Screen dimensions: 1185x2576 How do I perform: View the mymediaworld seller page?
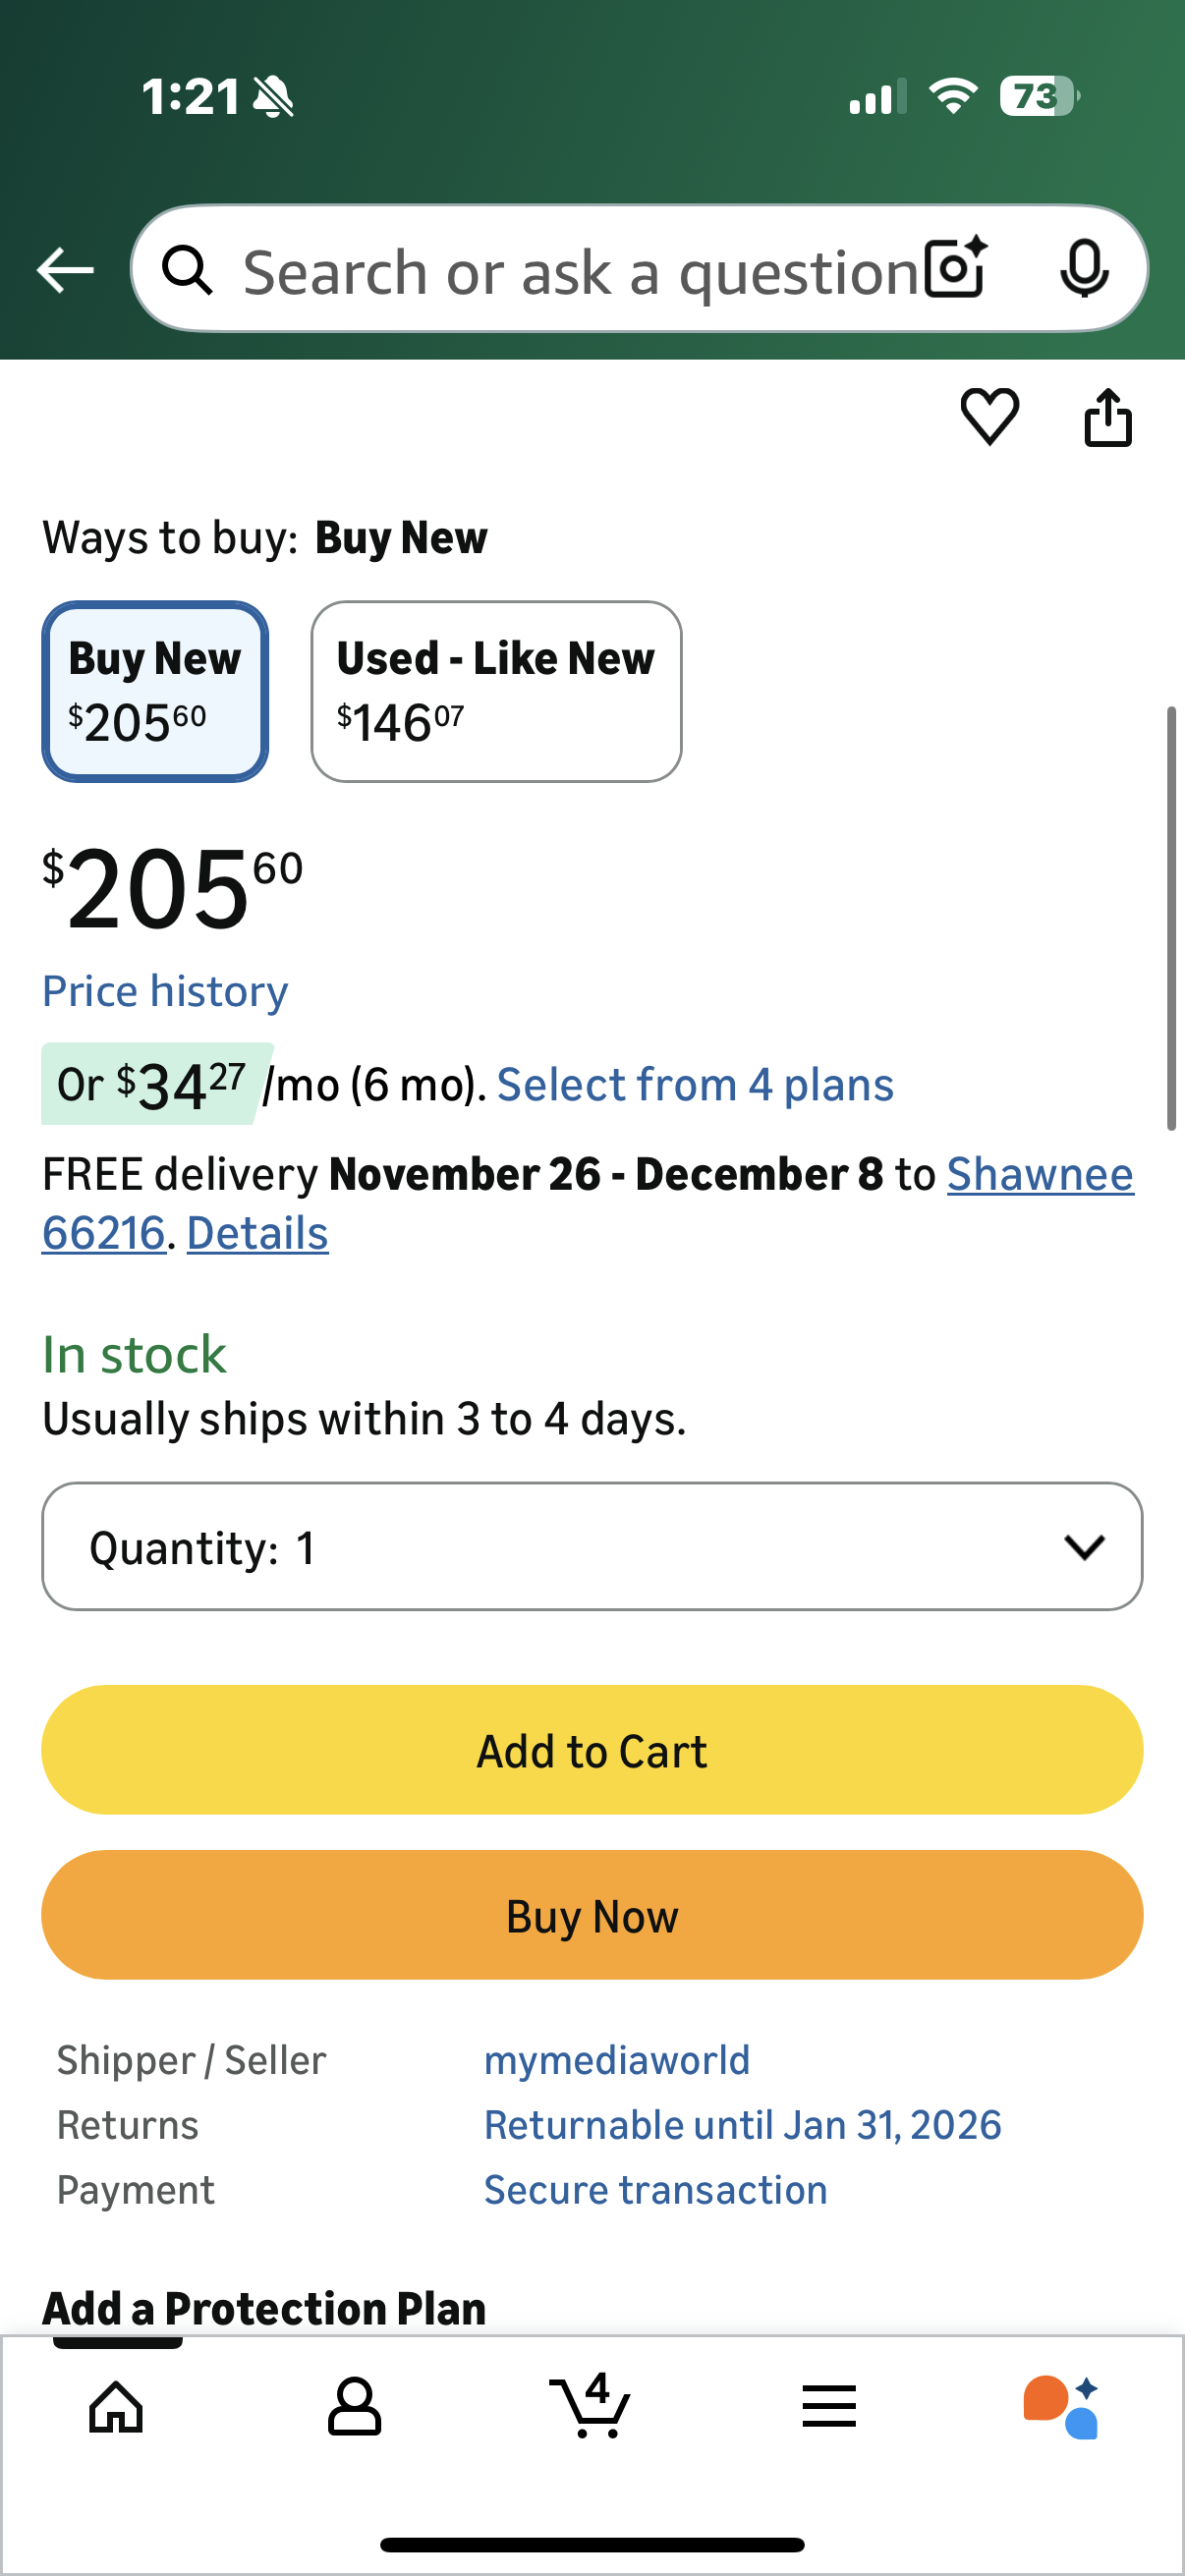tap(617, 2060)
